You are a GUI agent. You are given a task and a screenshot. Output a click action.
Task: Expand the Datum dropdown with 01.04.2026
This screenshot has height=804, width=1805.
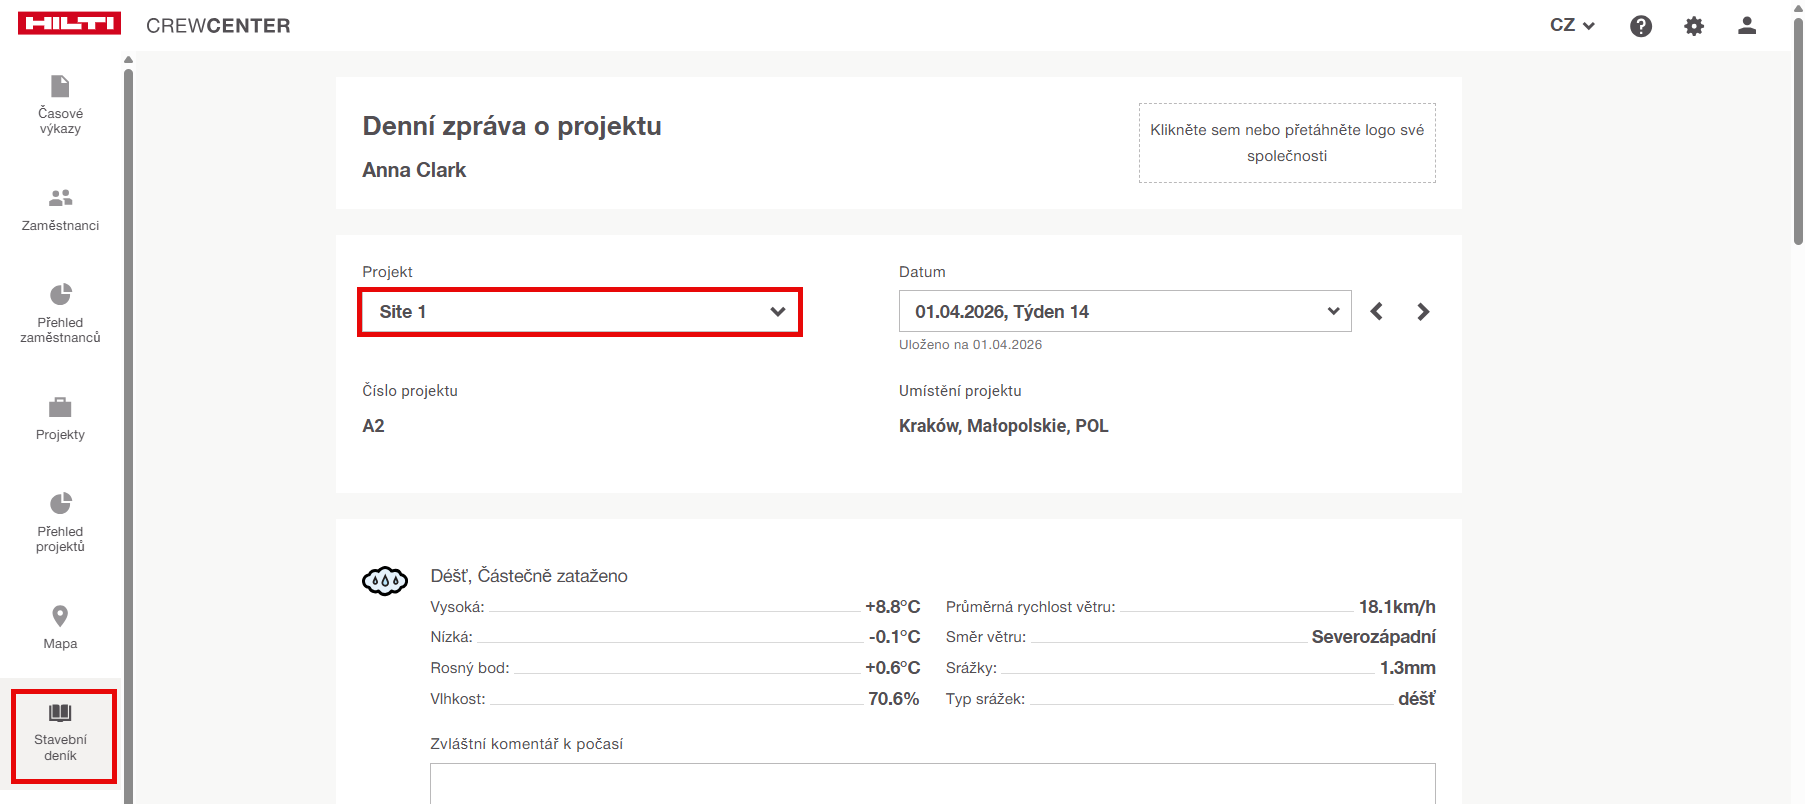point(1124,312)
